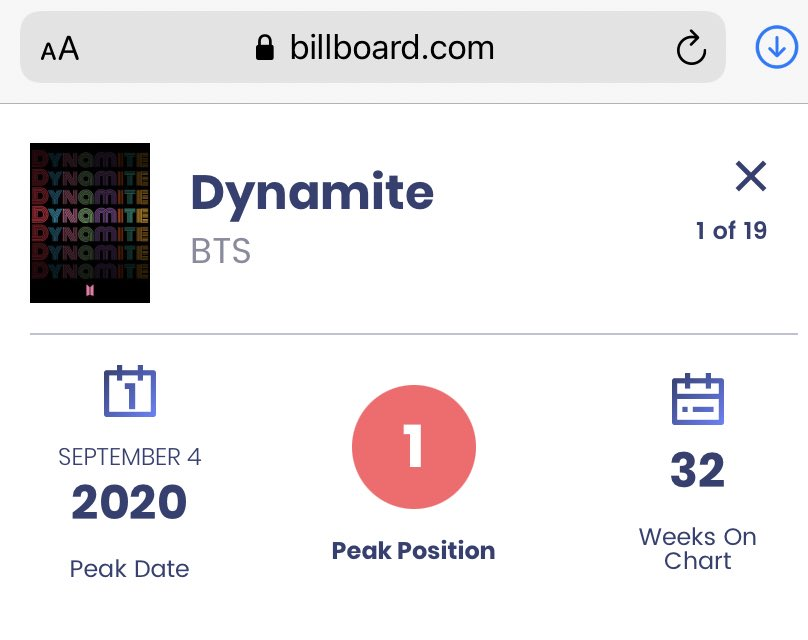Viewport: 808px width, 640px height.
Task: Click the 2020 peak year
Action: pyautogui.click(x=129, y=502)
